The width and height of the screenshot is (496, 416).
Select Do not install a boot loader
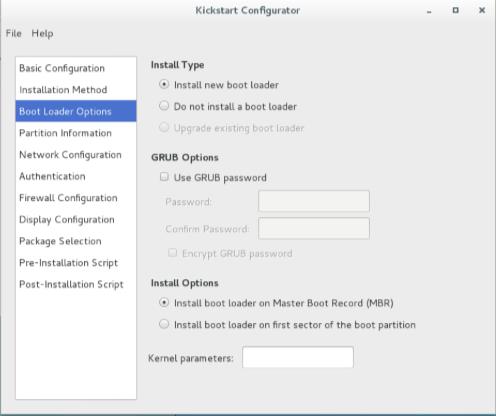[x=164, y=106]
